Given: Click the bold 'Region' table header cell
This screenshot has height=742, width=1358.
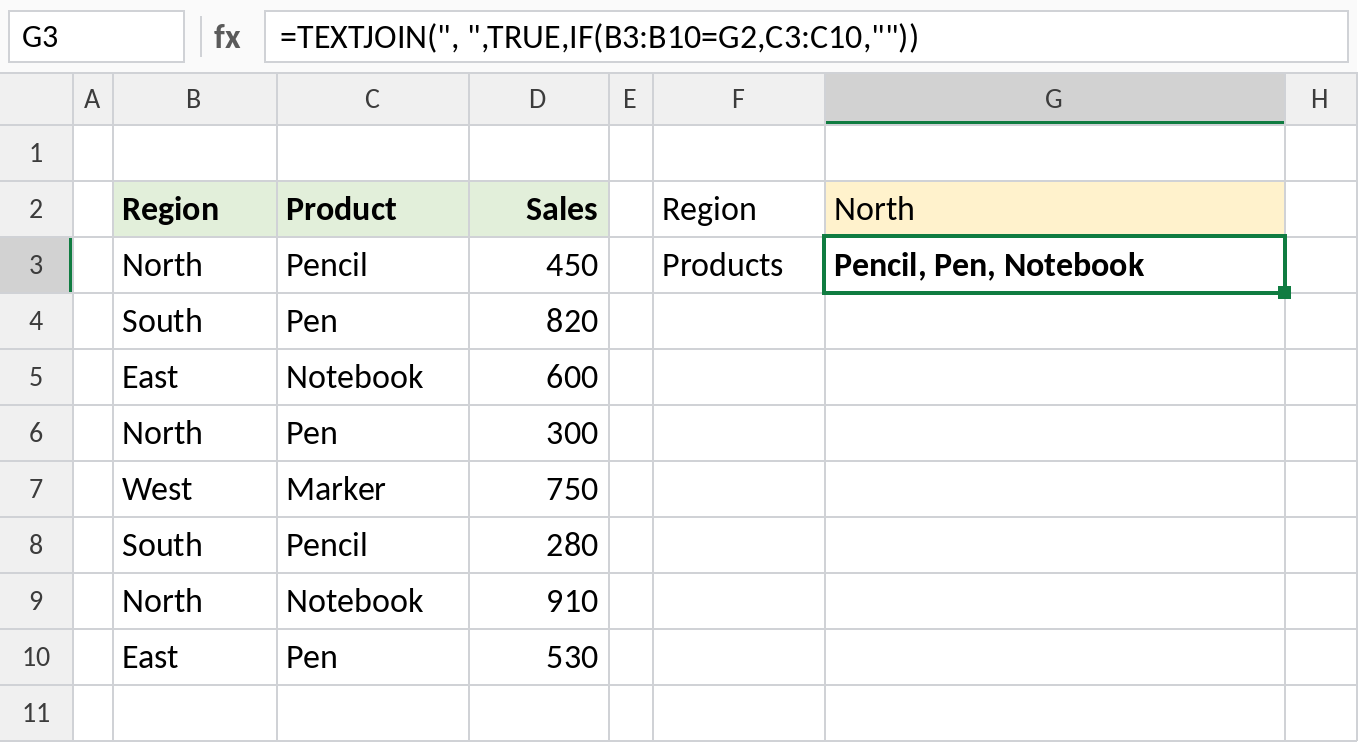Looking at the screenshot, I should [x=195, y=209].
